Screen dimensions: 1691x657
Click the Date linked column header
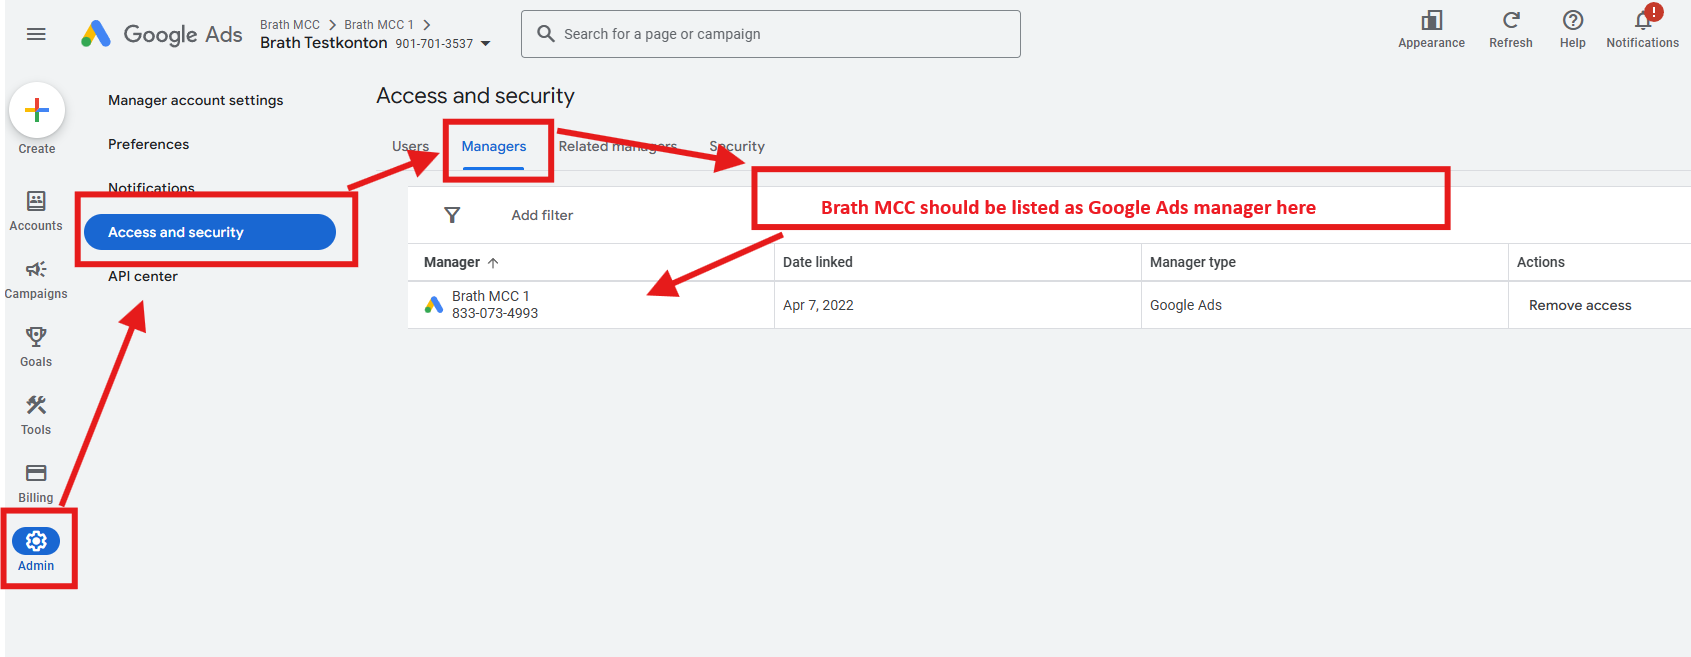[x=818, y=262]
